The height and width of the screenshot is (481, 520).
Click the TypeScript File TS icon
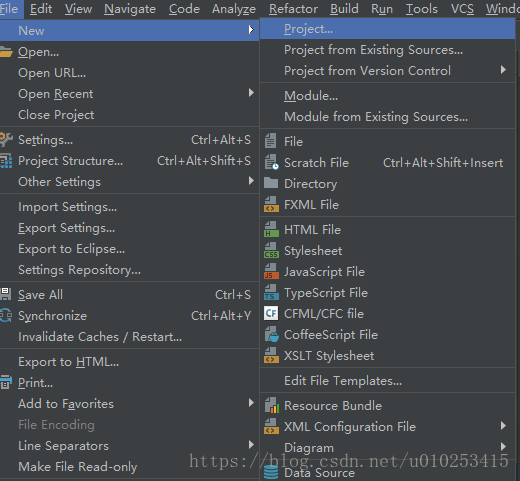pyautogui.click(x=271, y=292)
